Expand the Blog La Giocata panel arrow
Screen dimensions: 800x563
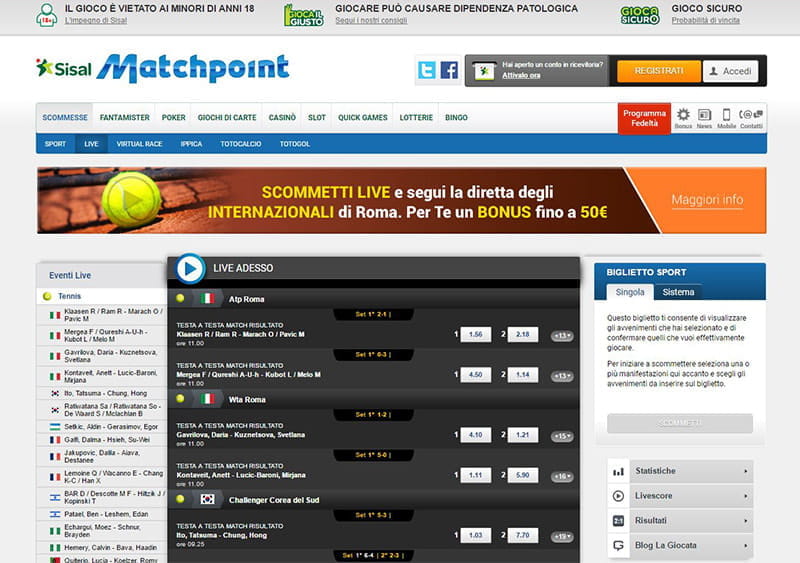(745, 546)
